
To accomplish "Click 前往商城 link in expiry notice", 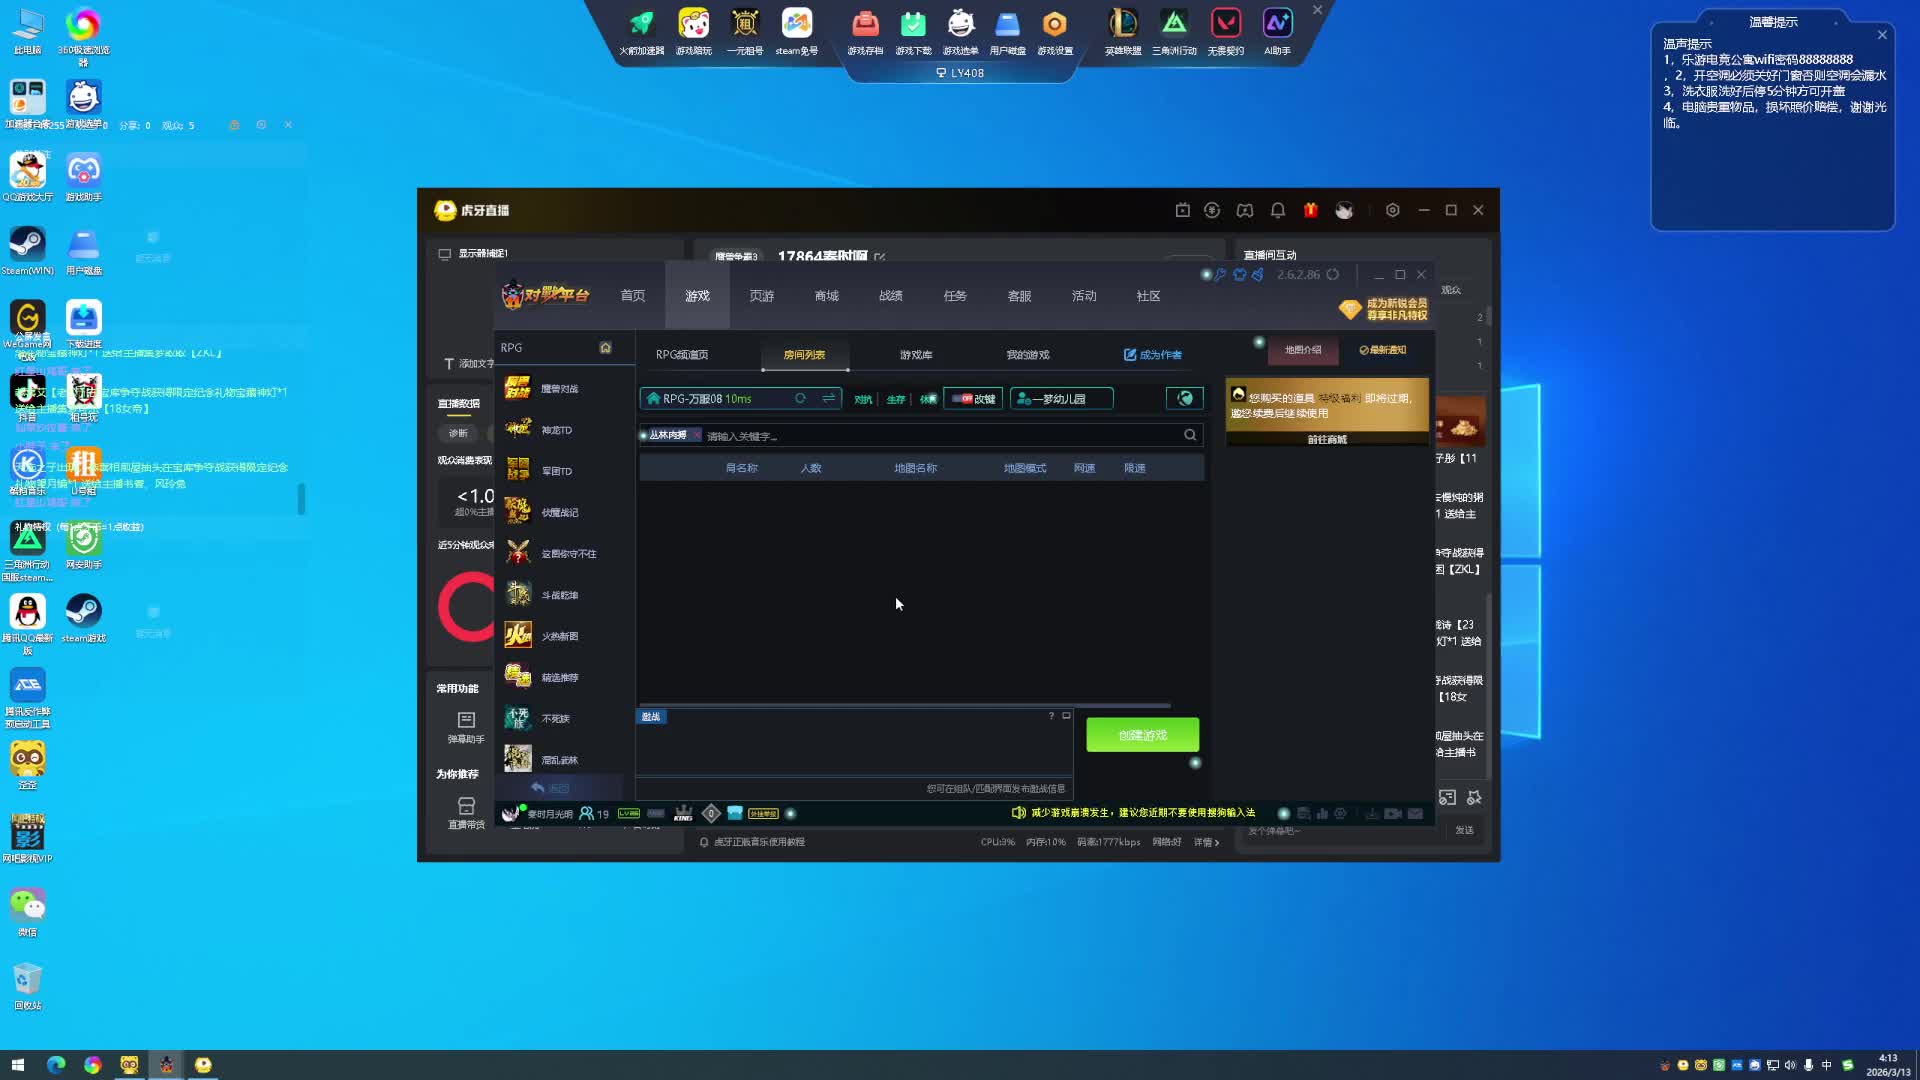I will point(1327,440).
